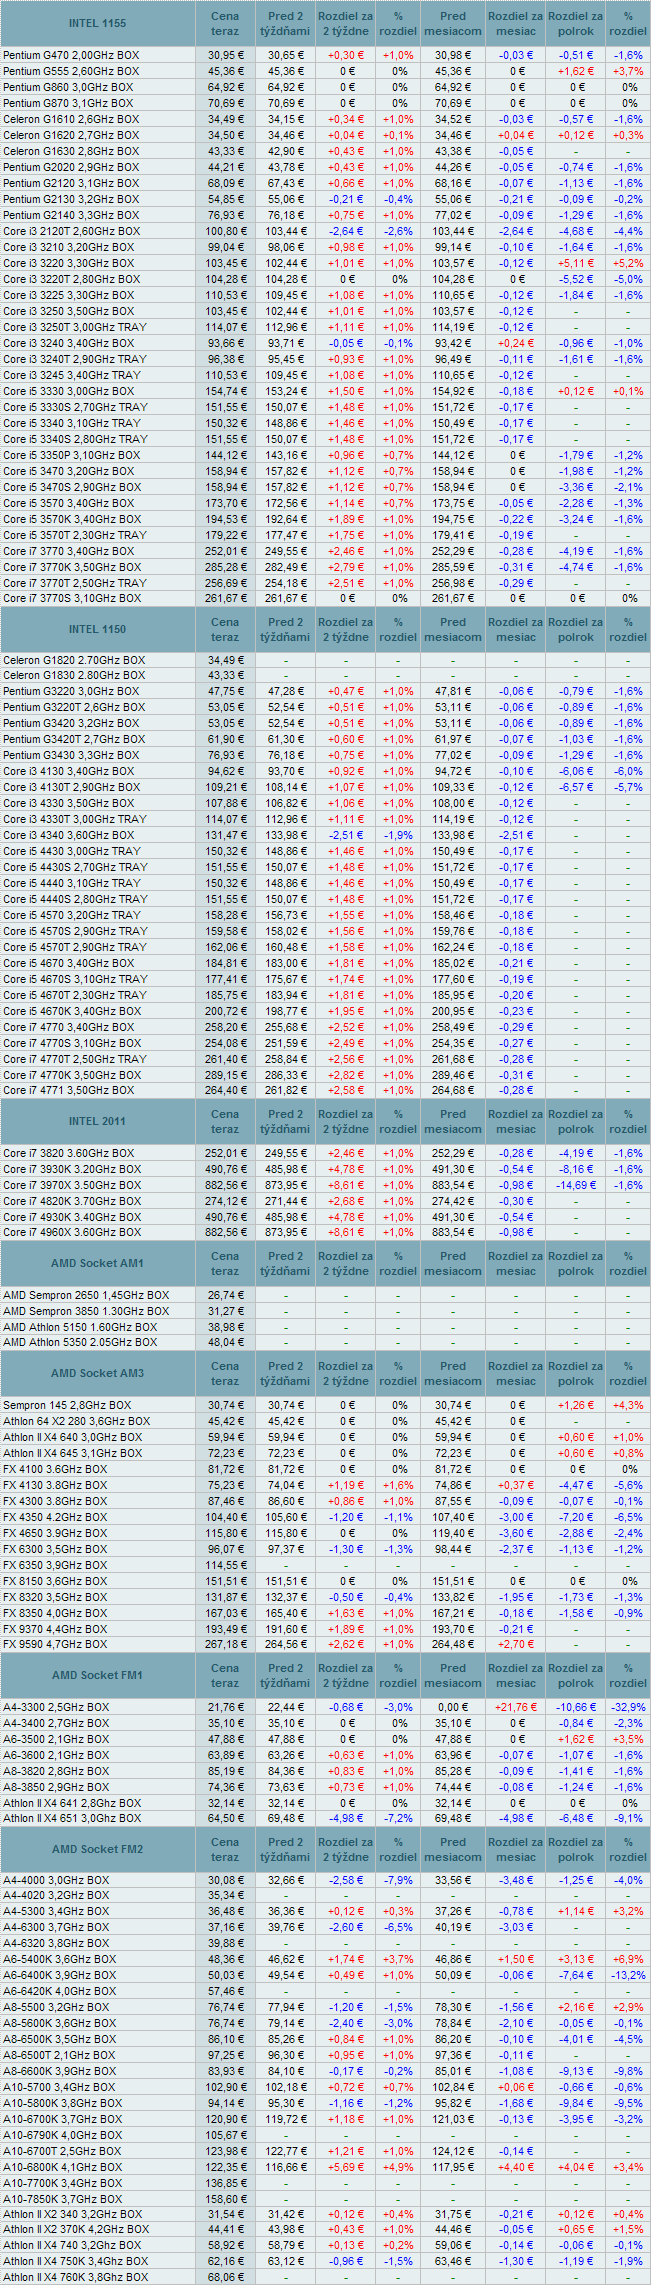Click the AMD Socket FM2 section header
Viewport: 651px width, 2285px height.
[97, 1849]
